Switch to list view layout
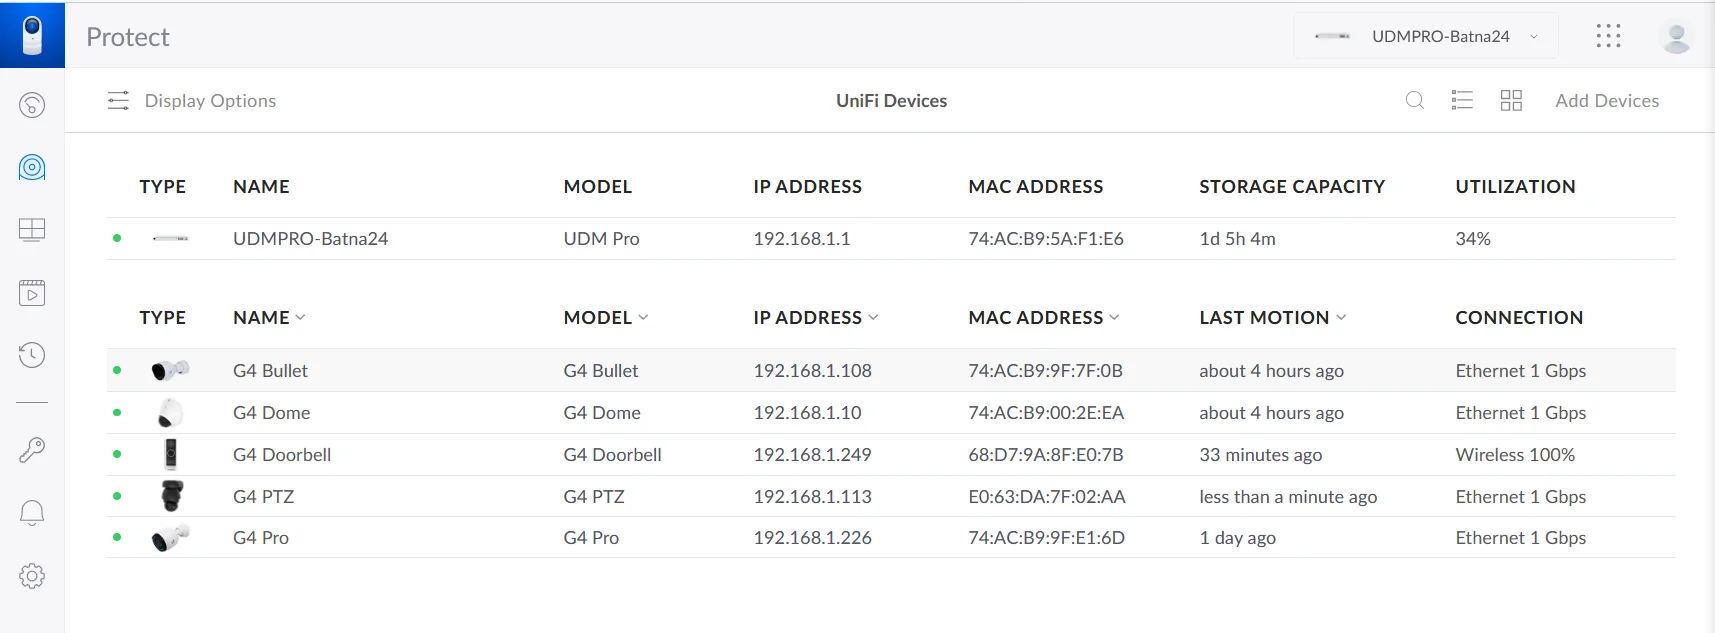This screenshot has height=633, width=1715. pos(1462,100)
